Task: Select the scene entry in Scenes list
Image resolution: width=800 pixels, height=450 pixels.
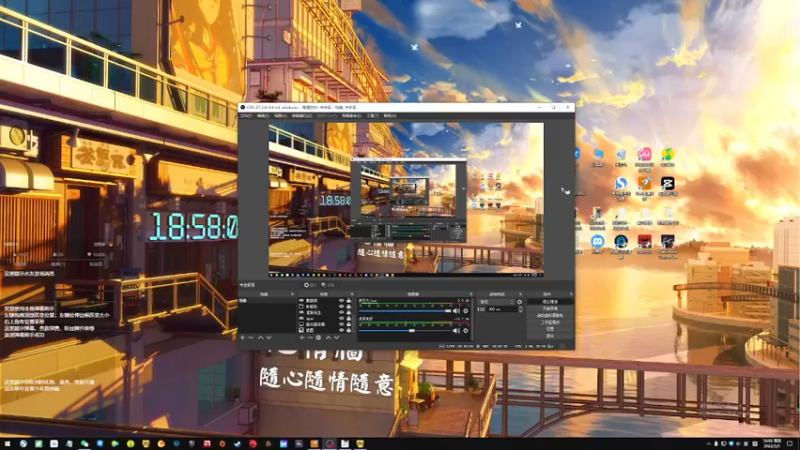Action: (267, 301)
